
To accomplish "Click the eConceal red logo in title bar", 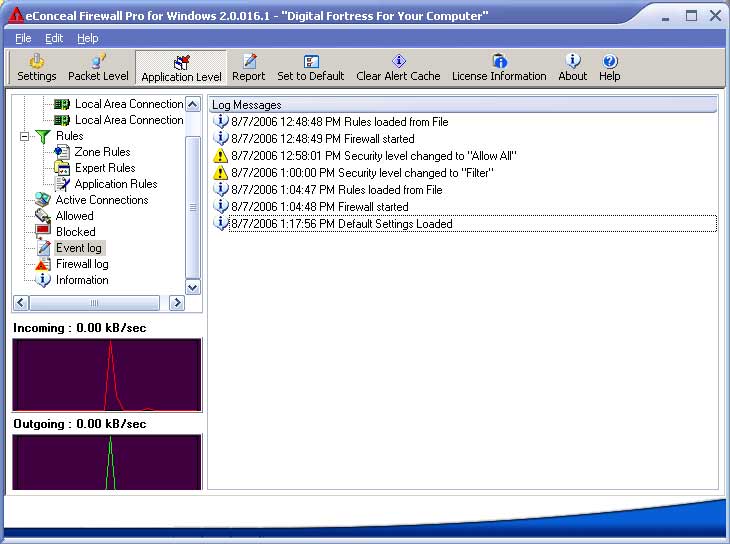I will point(16,15).
